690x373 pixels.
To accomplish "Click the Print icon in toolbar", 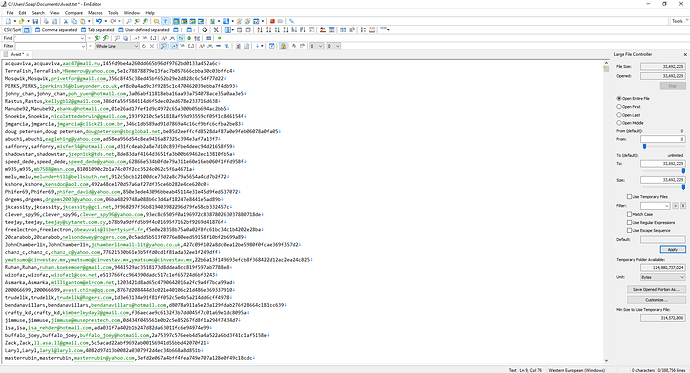I will [x=46, y=21].
